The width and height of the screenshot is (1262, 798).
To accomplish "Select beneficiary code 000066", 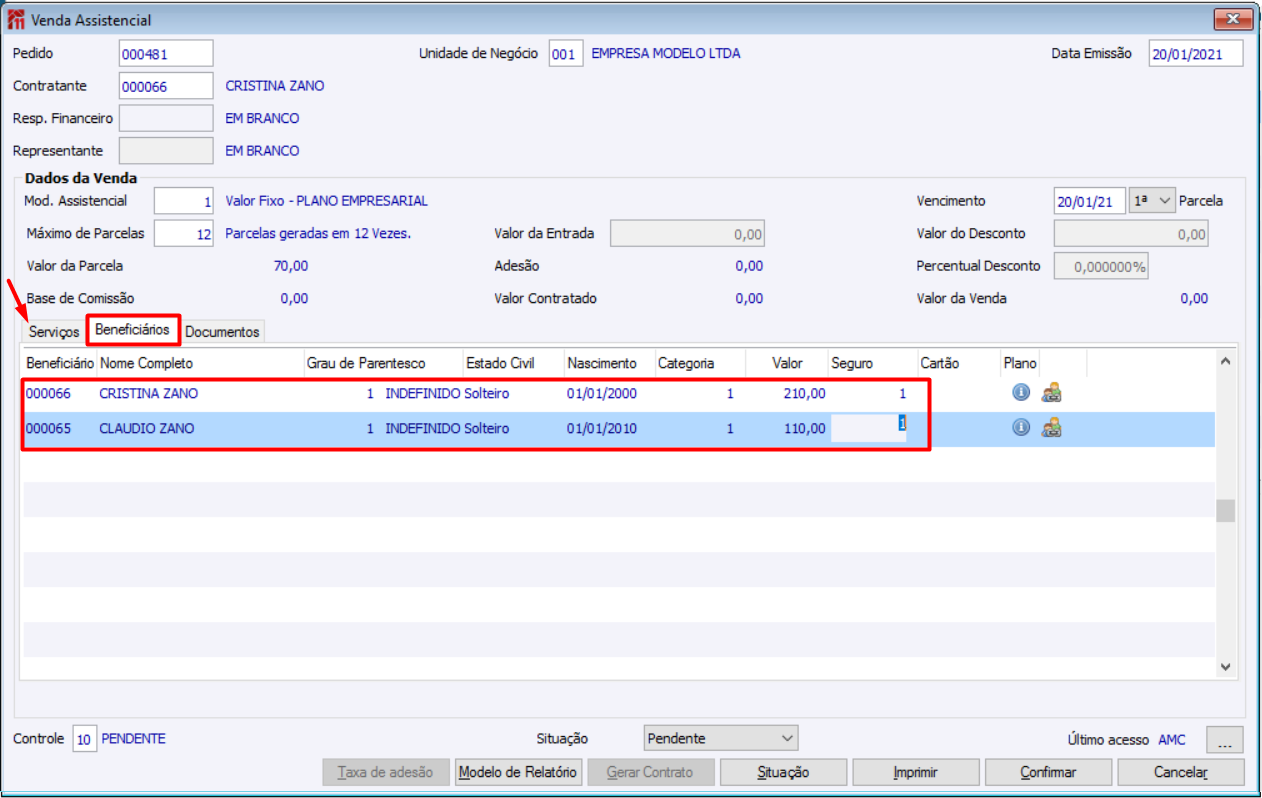I will coord(48,393).
